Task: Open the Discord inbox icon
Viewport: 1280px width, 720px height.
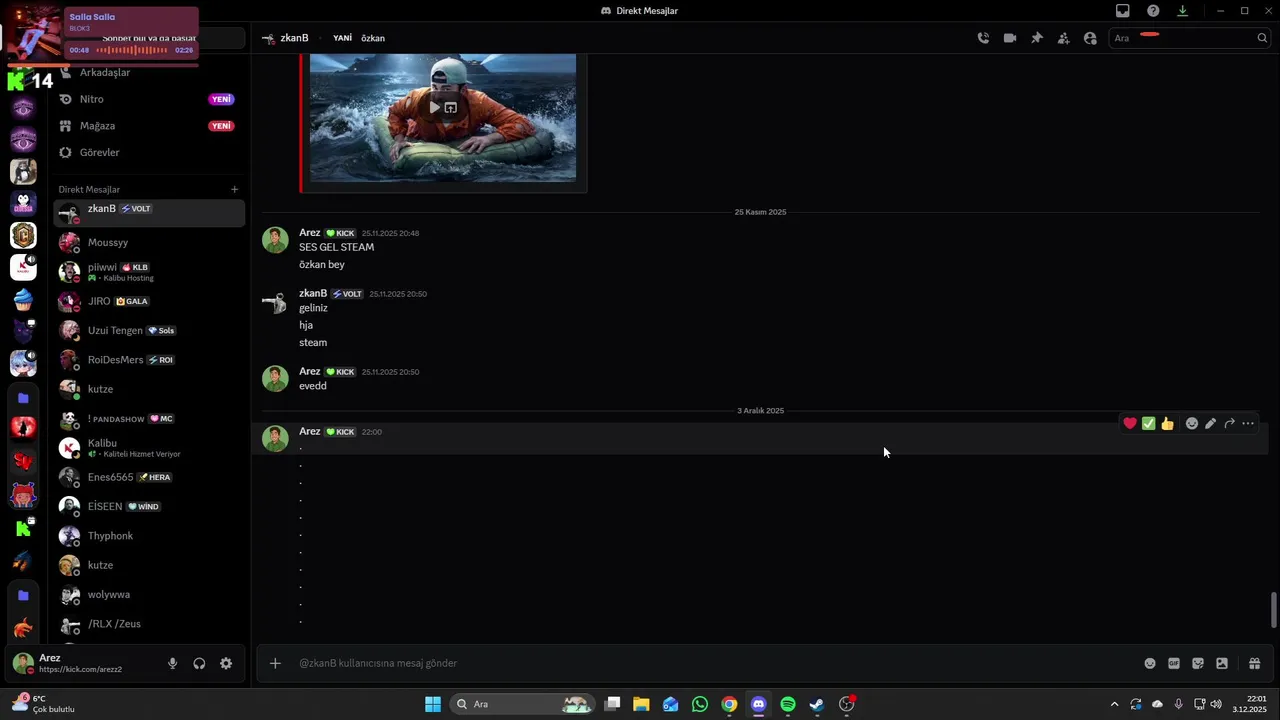Action: (1123, 11)
